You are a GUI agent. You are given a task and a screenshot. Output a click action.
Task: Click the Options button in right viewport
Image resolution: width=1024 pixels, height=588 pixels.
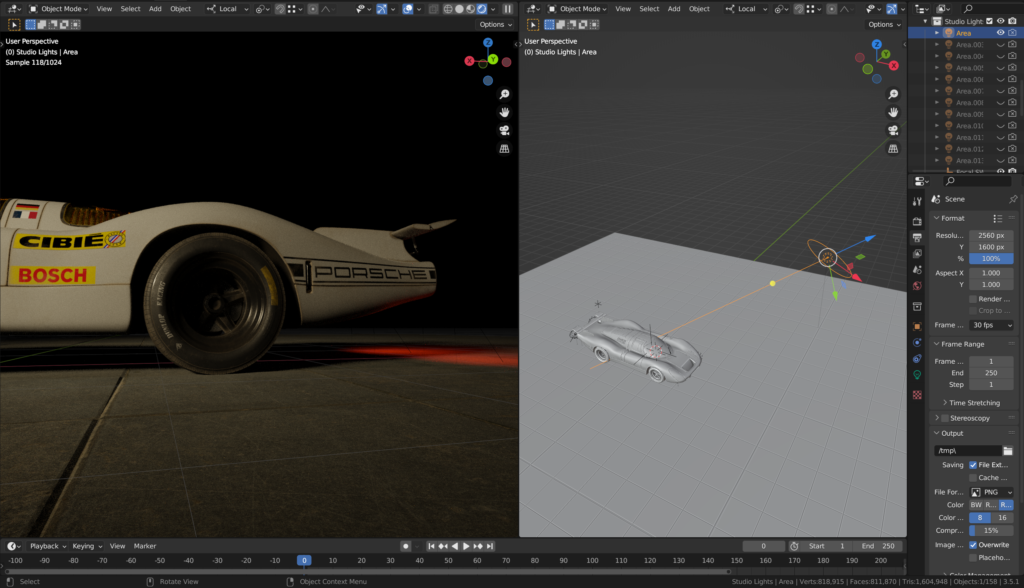883,24
